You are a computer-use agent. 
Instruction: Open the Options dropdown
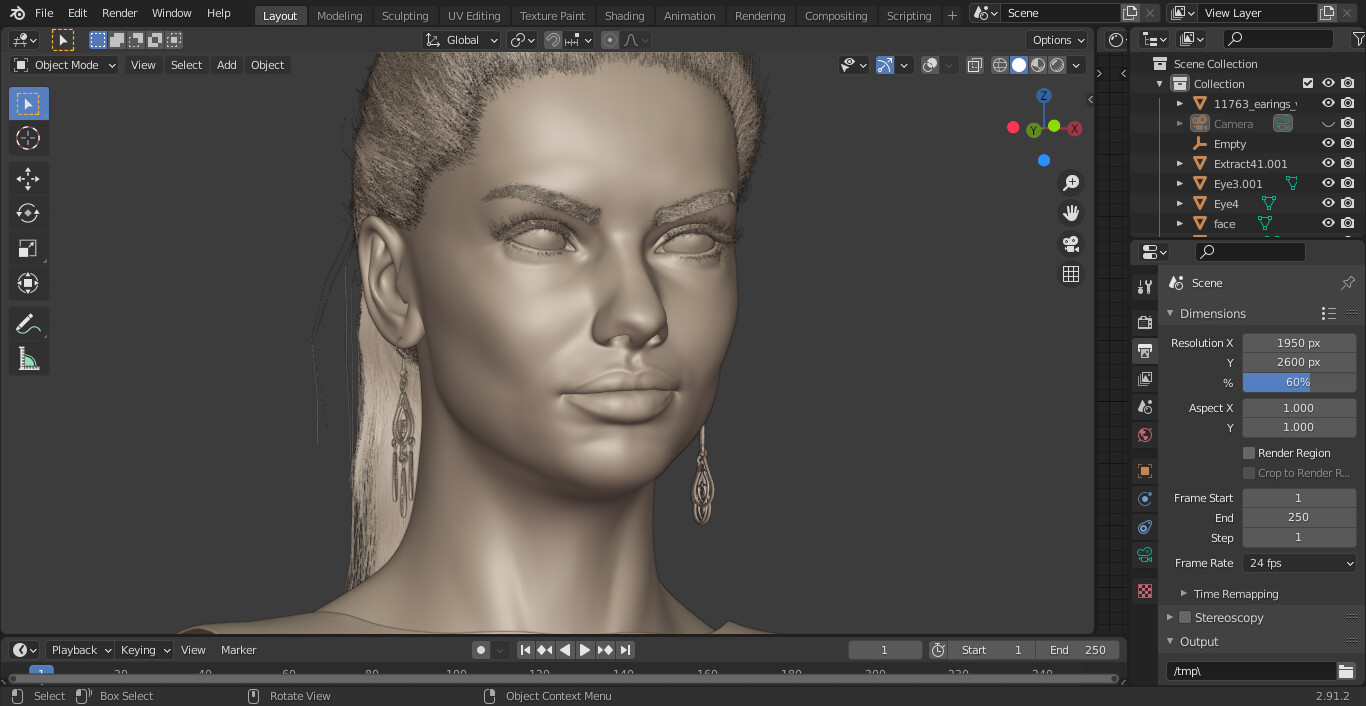(x=1057, y=40)
